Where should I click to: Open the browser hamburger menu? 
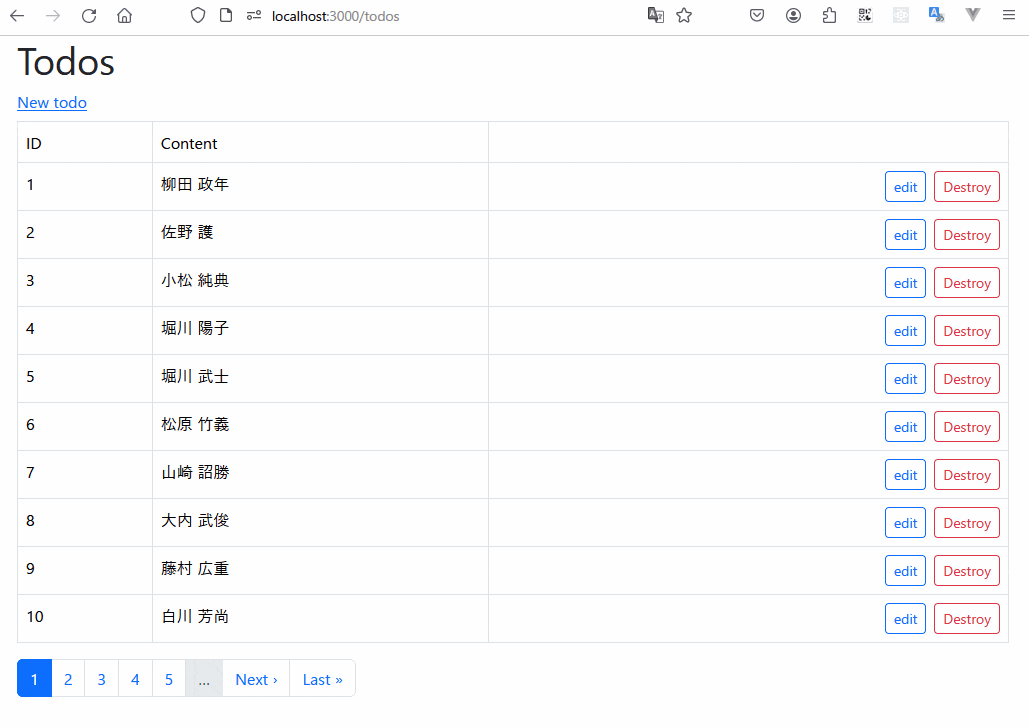1009,16
